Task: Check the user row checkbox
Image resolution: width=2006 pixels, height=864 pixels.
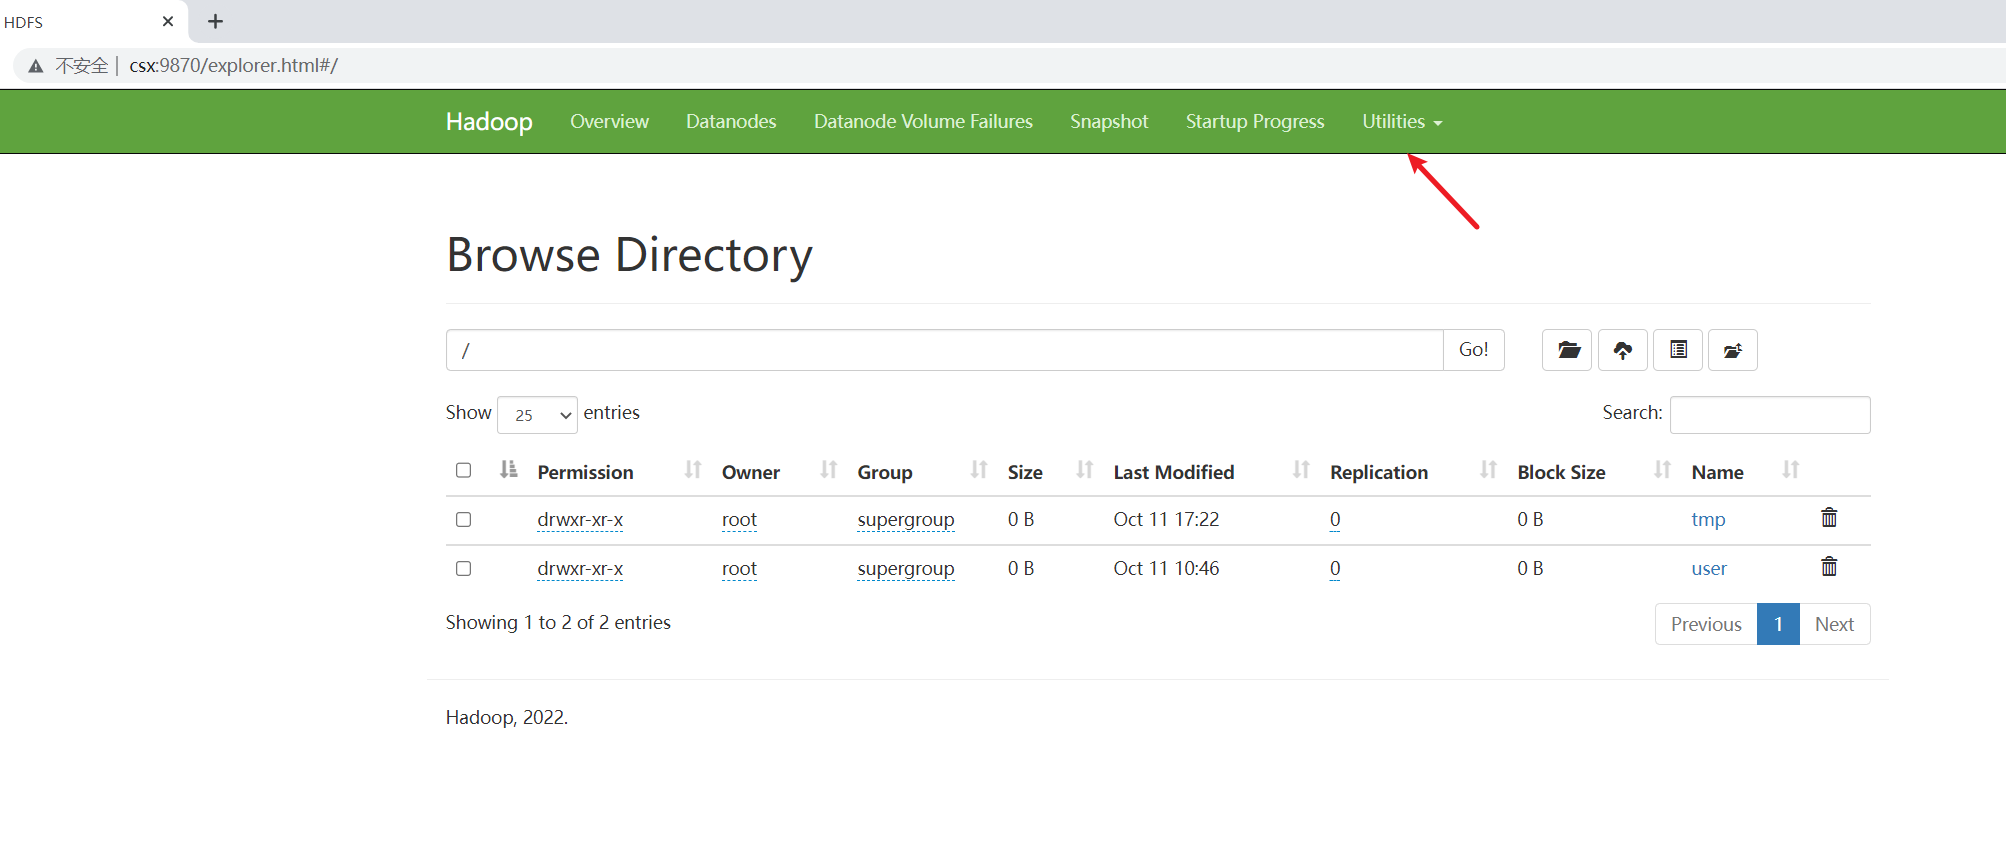Action: (x=463, y=568)
